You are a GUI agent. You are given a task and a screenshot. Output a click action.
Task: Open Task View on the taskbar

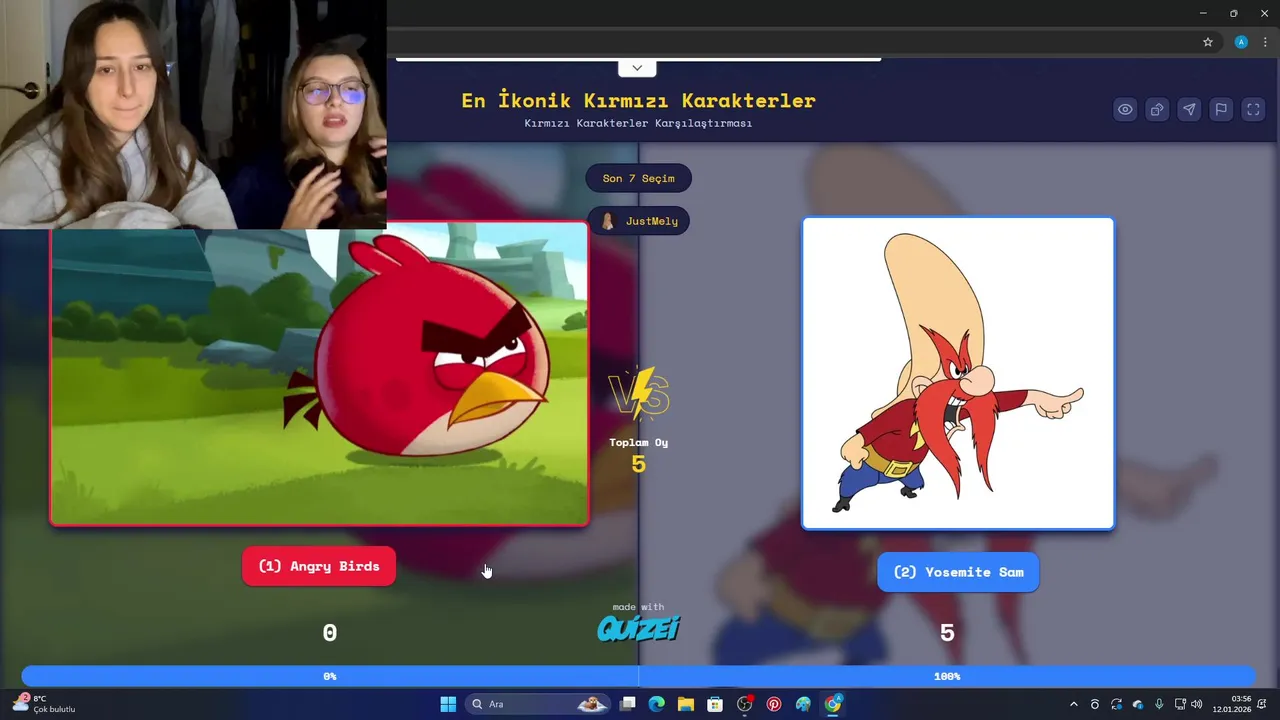(x=627, y=704)
